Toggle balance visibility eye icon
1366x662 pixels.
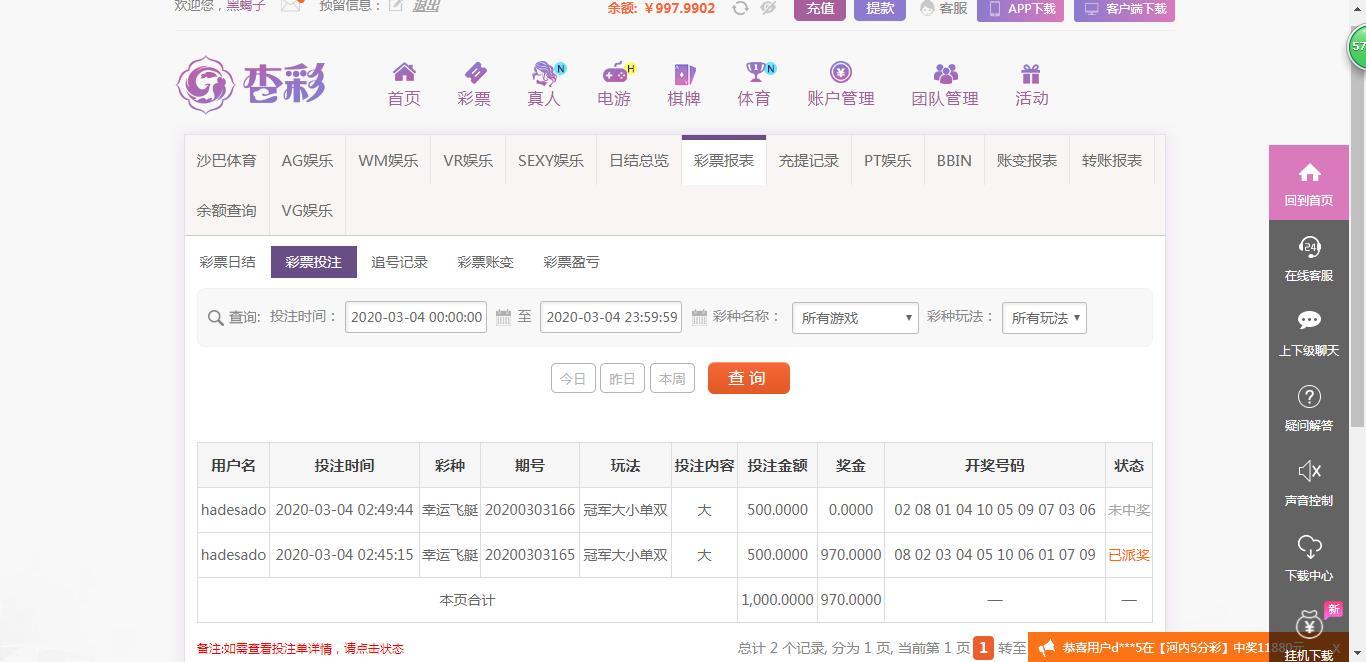(x=768, y=8)
